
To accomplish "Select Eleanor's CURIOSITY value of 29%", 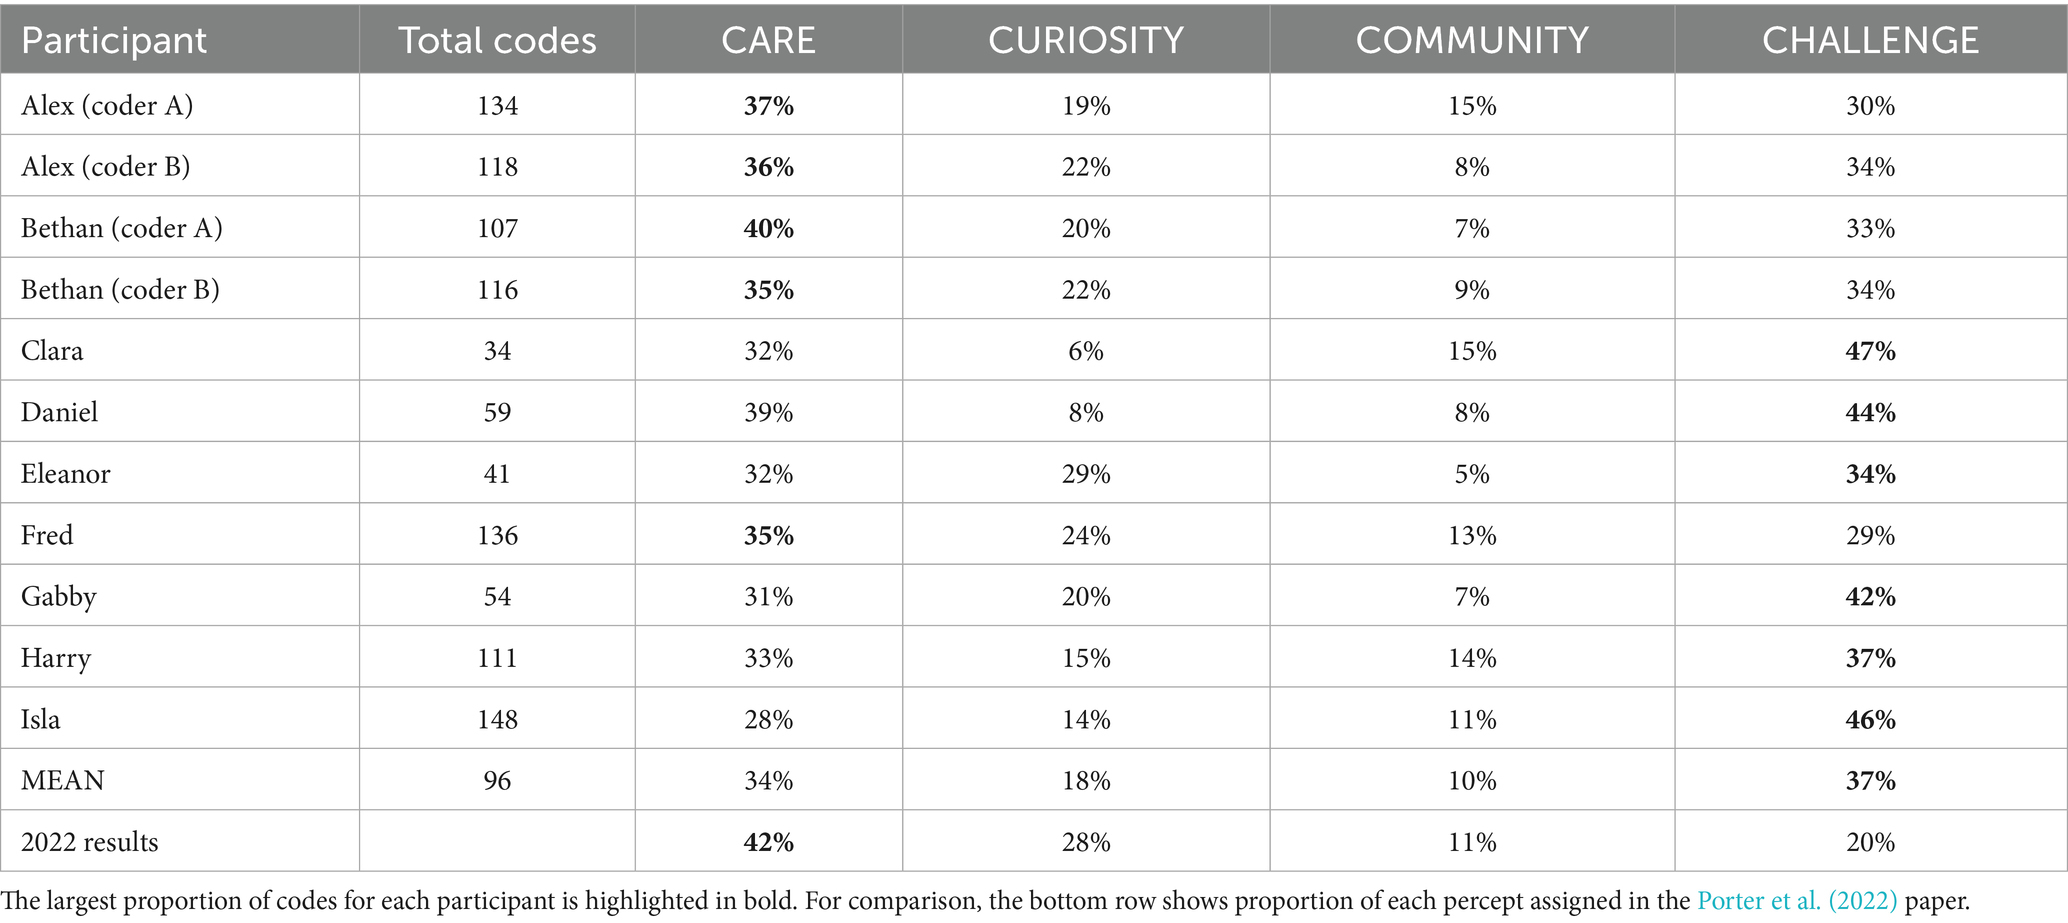I will coord(1086,473).
